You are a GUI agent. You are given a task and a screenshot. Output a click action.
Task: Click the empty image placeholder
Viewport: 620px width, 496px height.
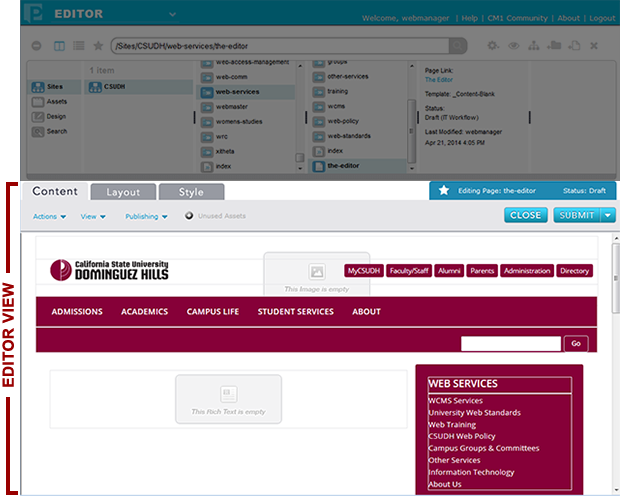pyautogui.click(x=317, y=274)
